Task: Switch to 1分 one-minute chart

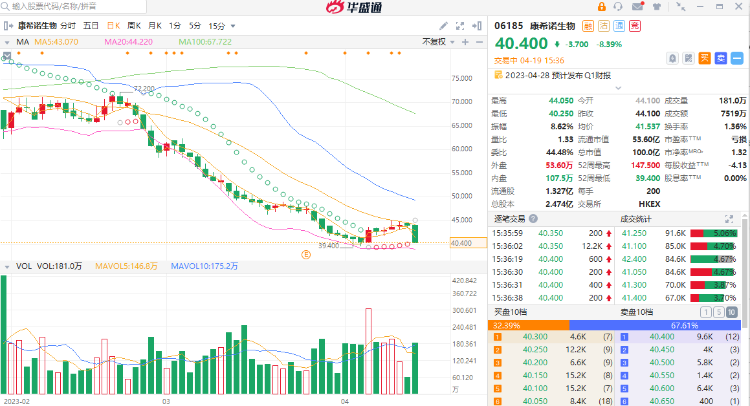Action: point(175,26)
